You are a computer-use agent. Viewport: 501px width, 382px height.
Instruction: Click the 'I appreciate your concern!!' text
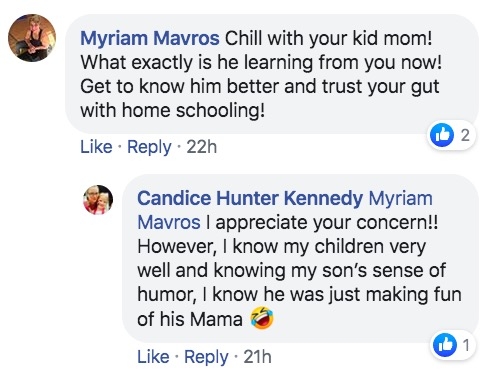(x=322, y=223)
